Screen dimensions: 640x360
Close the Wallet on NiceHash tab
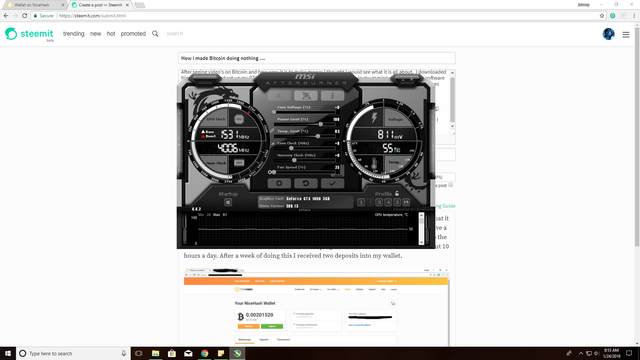click(63, 5)
